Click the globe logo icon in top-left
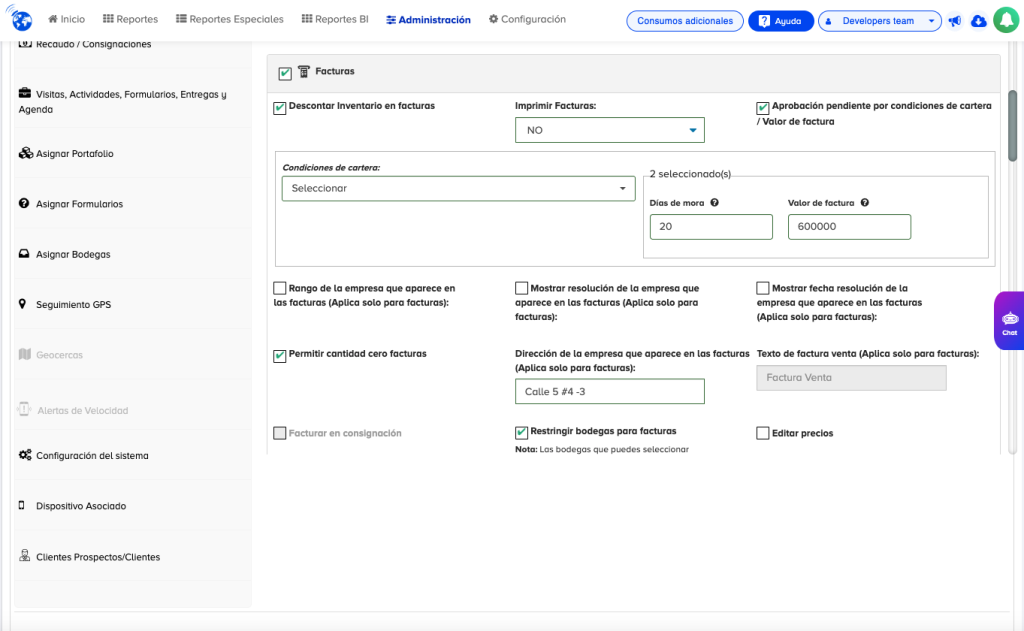This screenshot has height=631, width=1024. pos(22,19)
